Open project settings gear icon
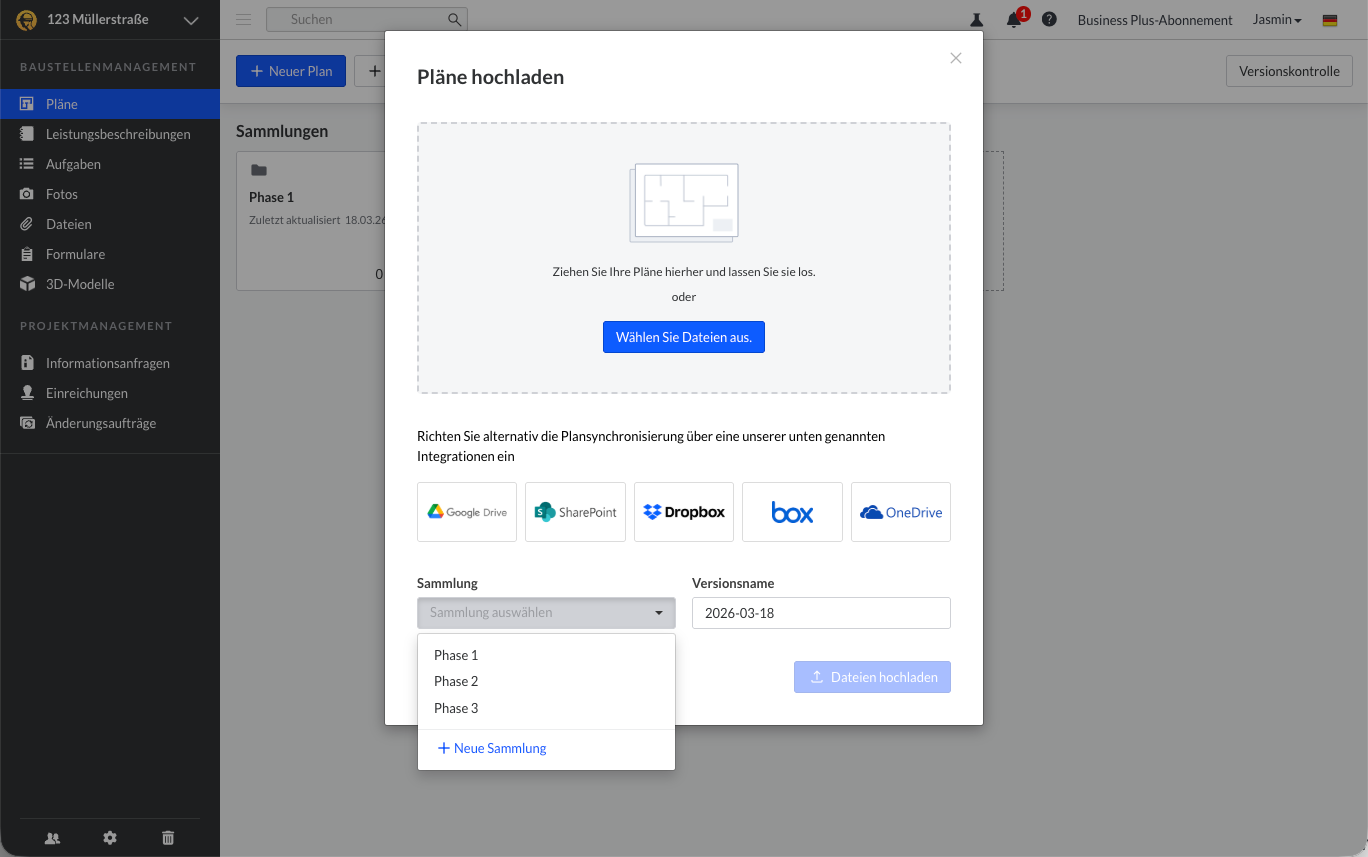Viewport: 1368px width, 857px height. click(x=110, y=838)
